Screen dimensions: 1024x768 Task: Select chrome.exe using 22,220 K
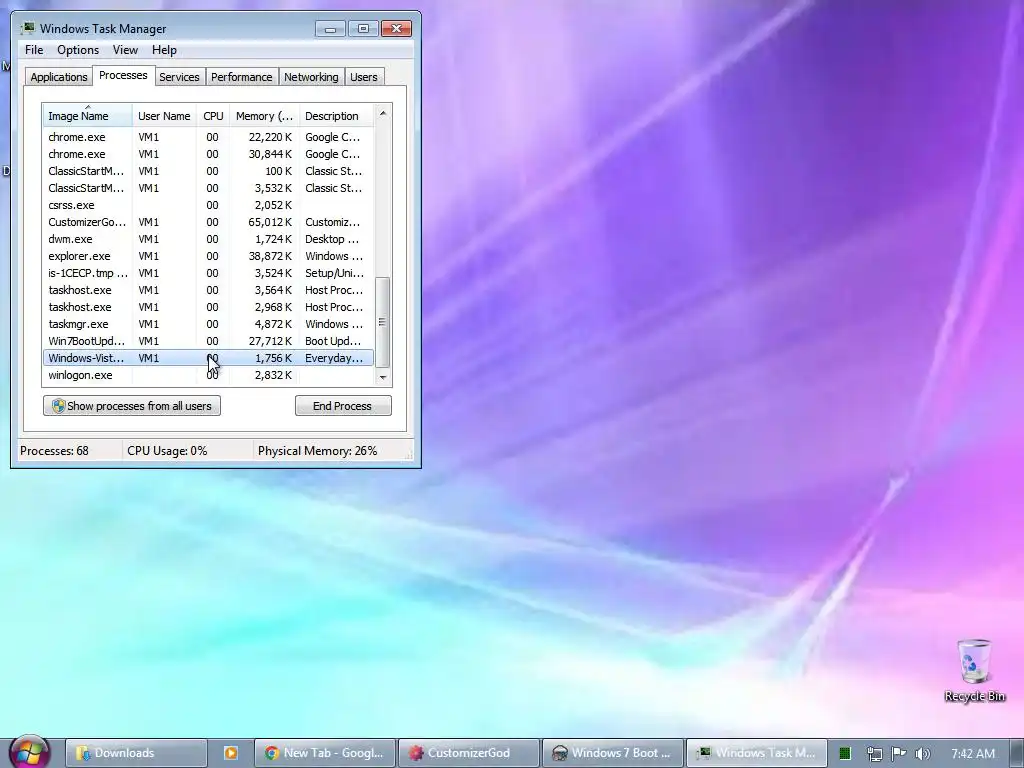coord(208,137)
